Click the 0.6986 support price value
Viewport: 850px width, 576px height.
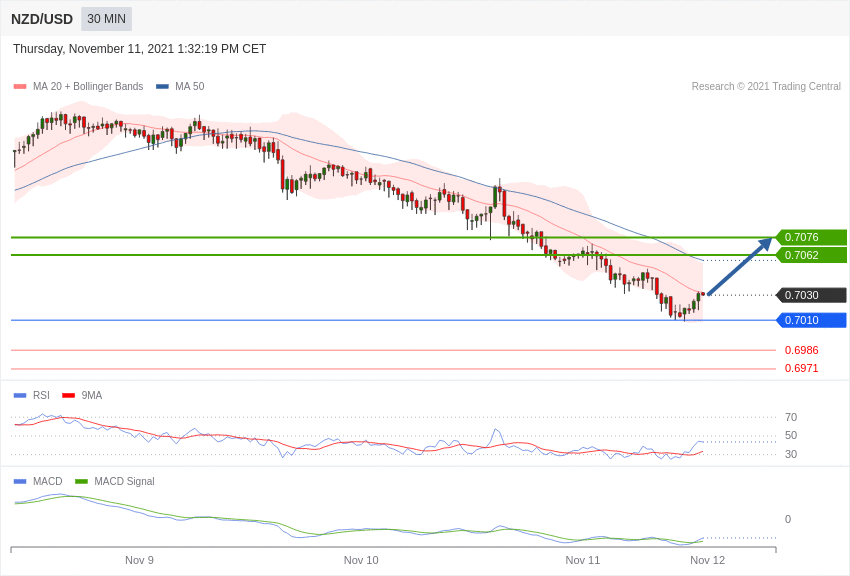click(802, 351)
